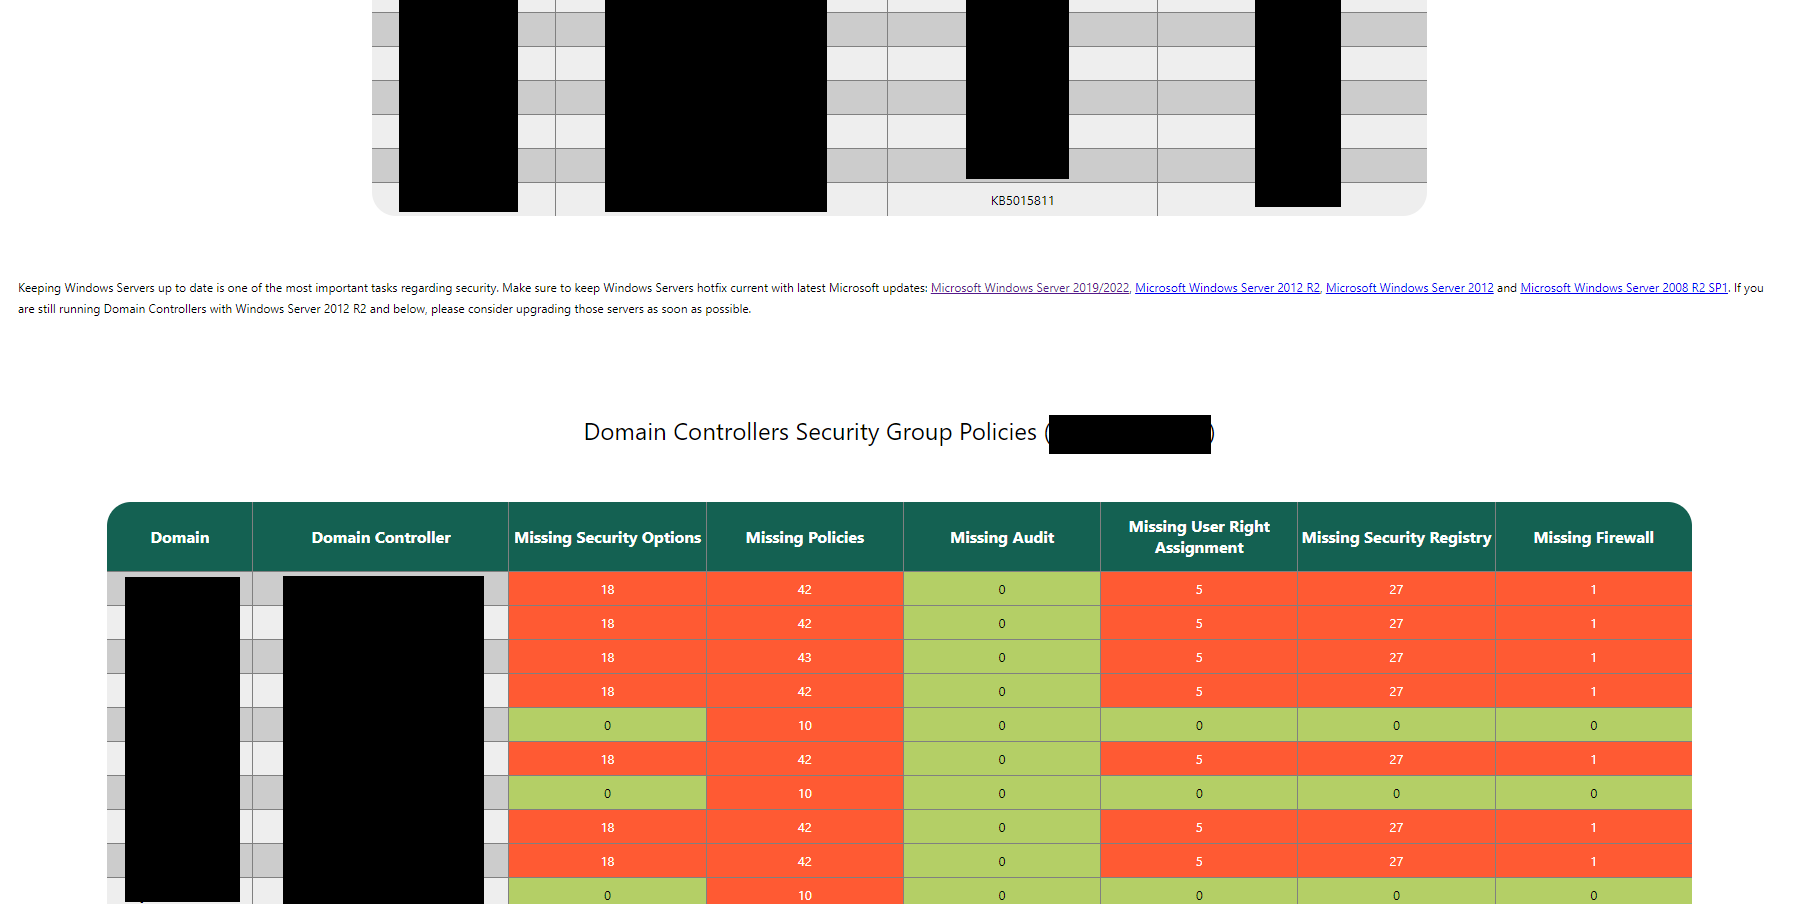1809x904 pixels.
Task: Open the Microsoft Windows Server 2019/2022 link
Action: (1029, 288)
